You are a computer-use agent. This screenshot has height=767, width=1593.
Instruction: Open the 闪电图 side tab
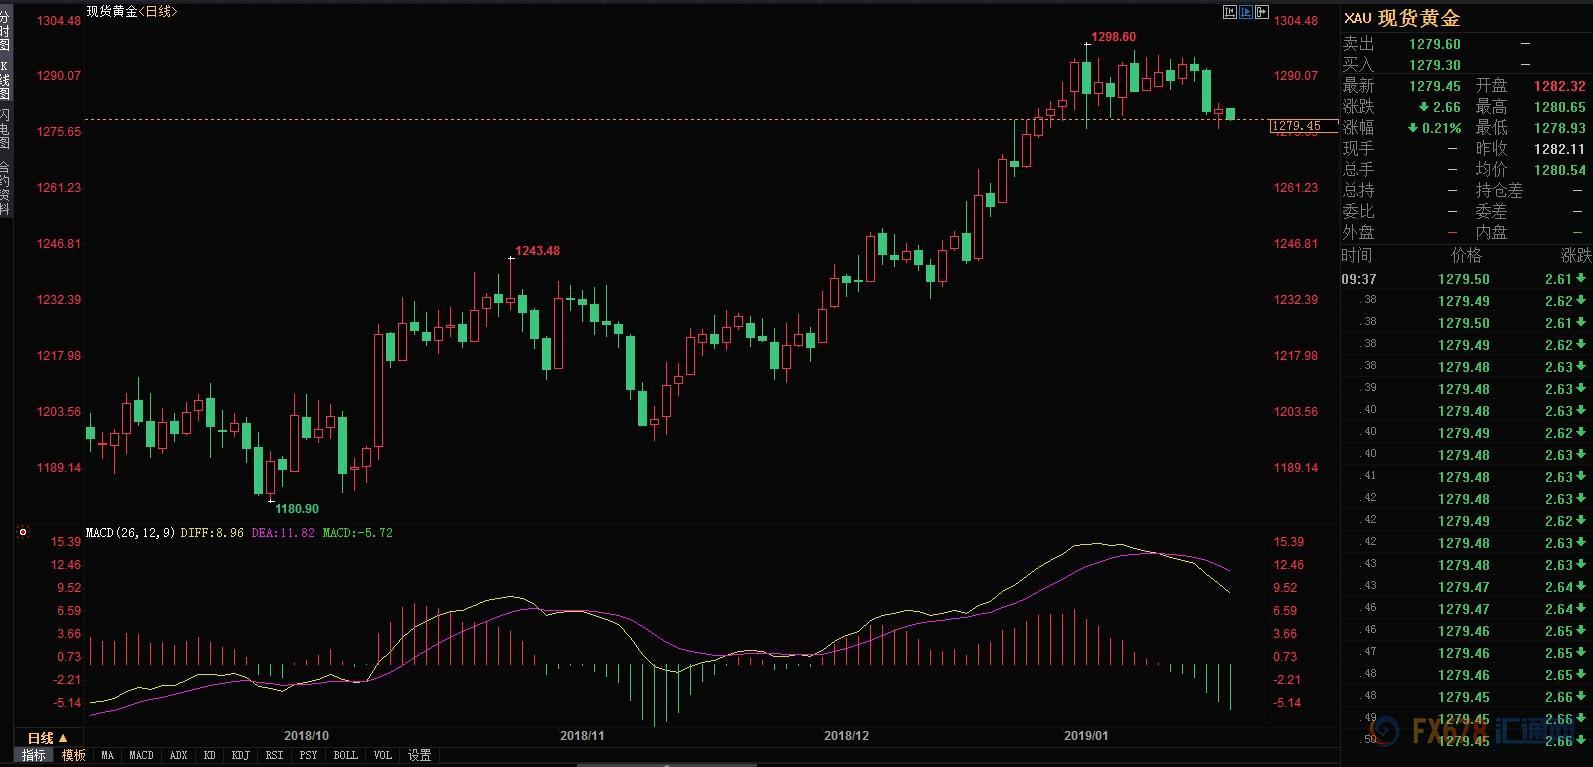coord(5,130)
